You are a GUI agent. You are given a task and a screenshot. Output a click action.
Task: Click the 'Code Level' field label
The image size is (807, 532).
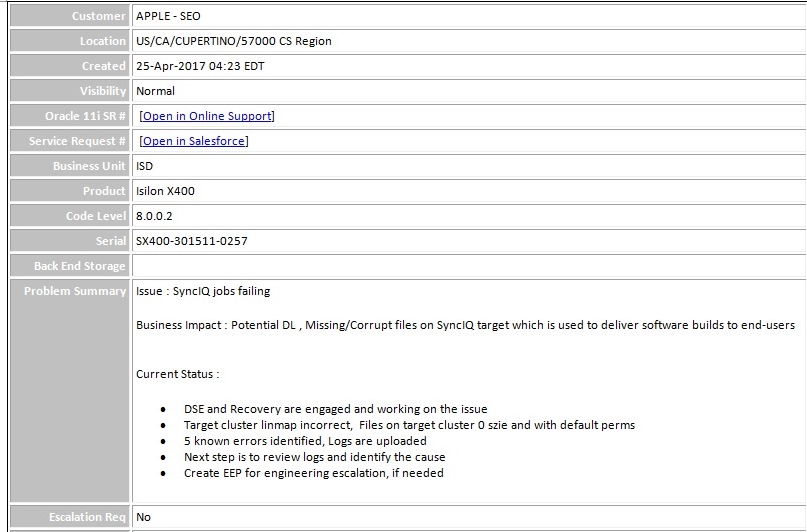(x=96, y=216)
